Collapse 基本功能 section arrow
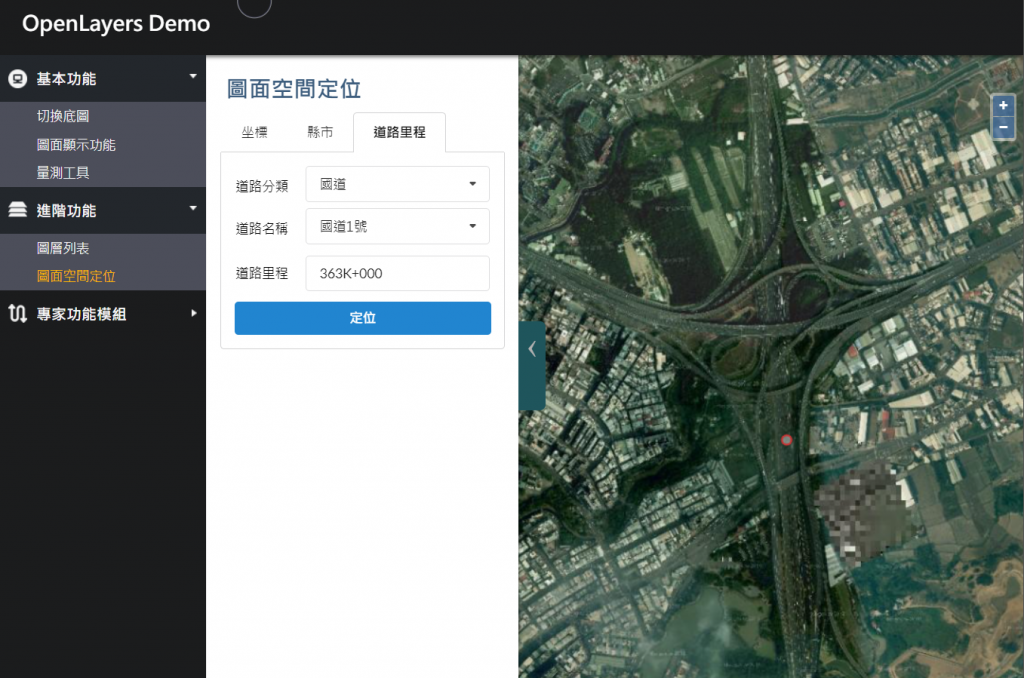 coord(193,77)
